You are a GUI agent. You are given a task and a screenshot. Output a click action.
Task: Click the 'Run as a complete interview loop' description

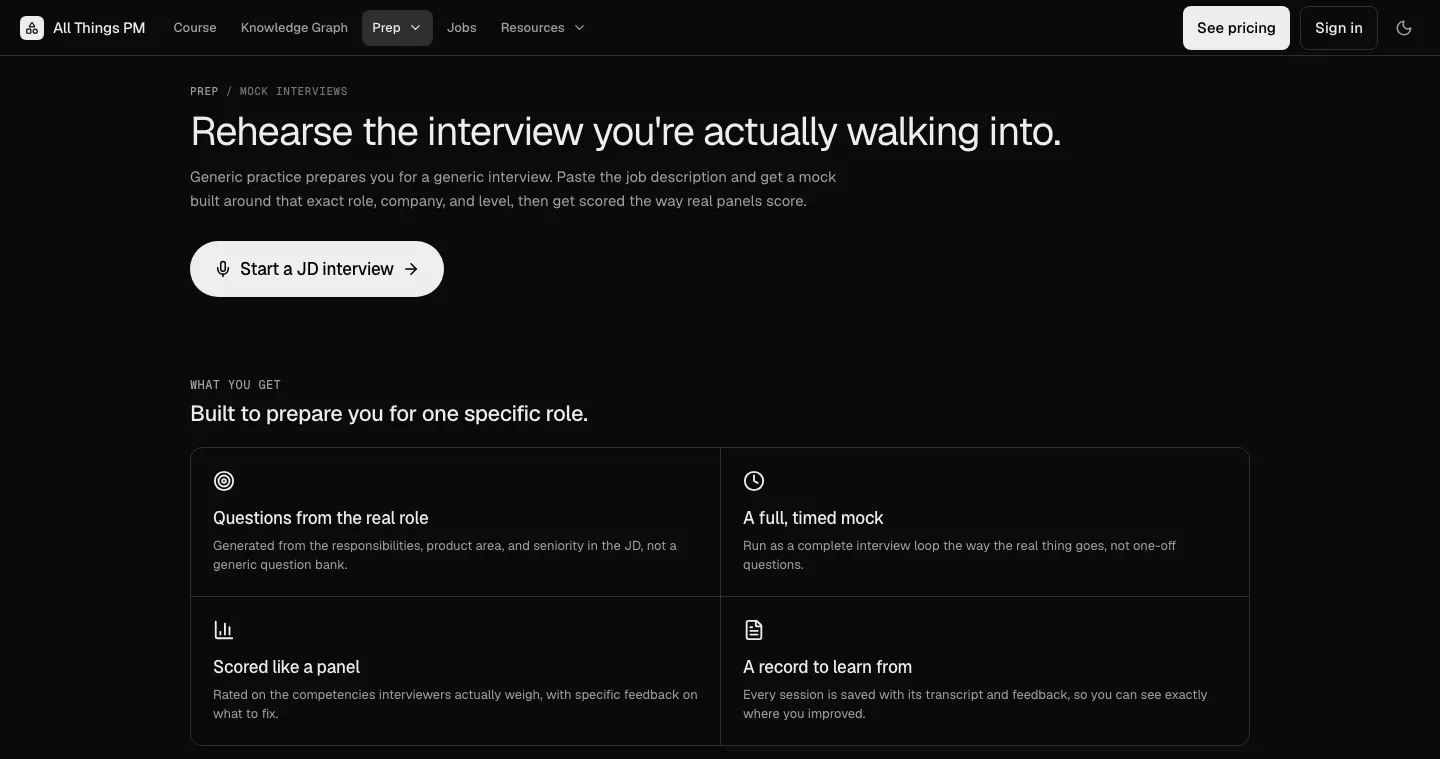[x=959, y=555]
